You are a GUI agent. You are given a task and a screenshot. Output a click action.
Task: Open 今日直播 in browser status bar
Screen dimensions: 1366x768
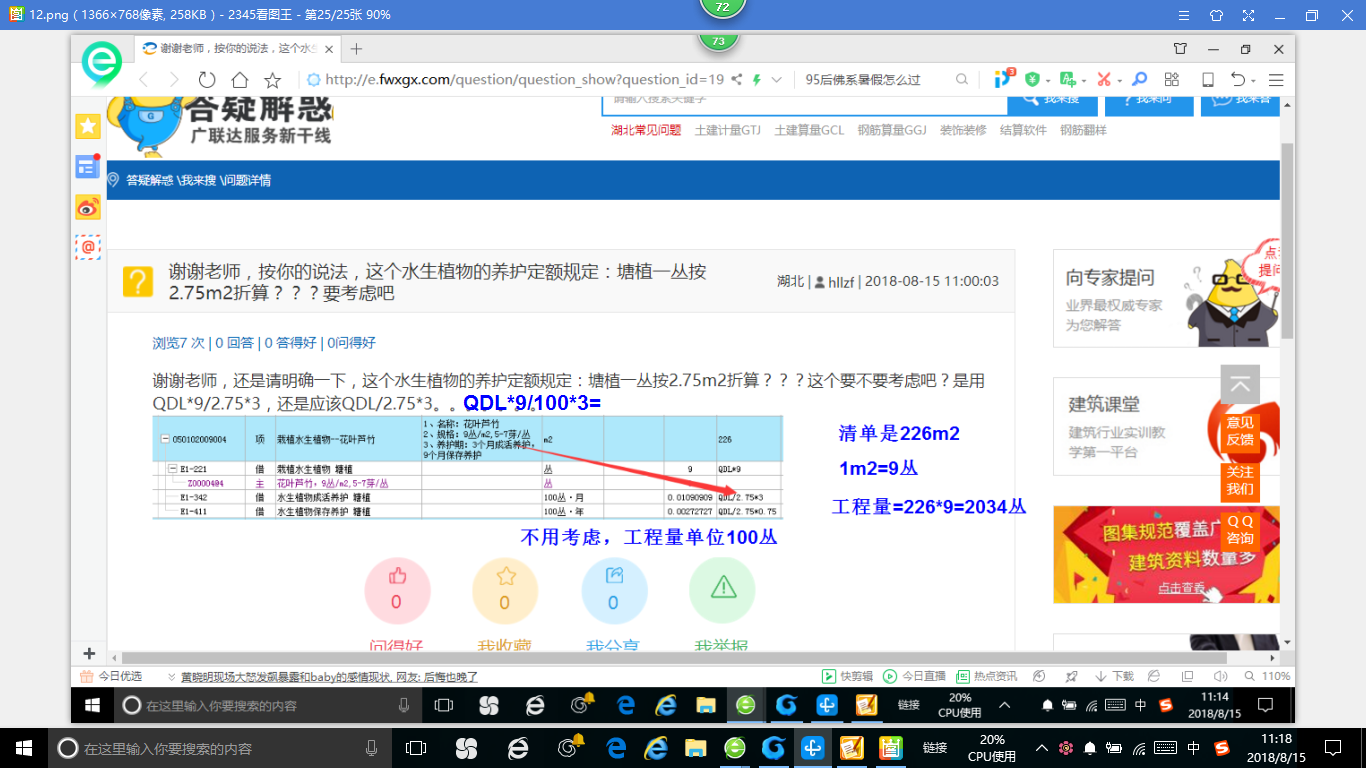915,676
